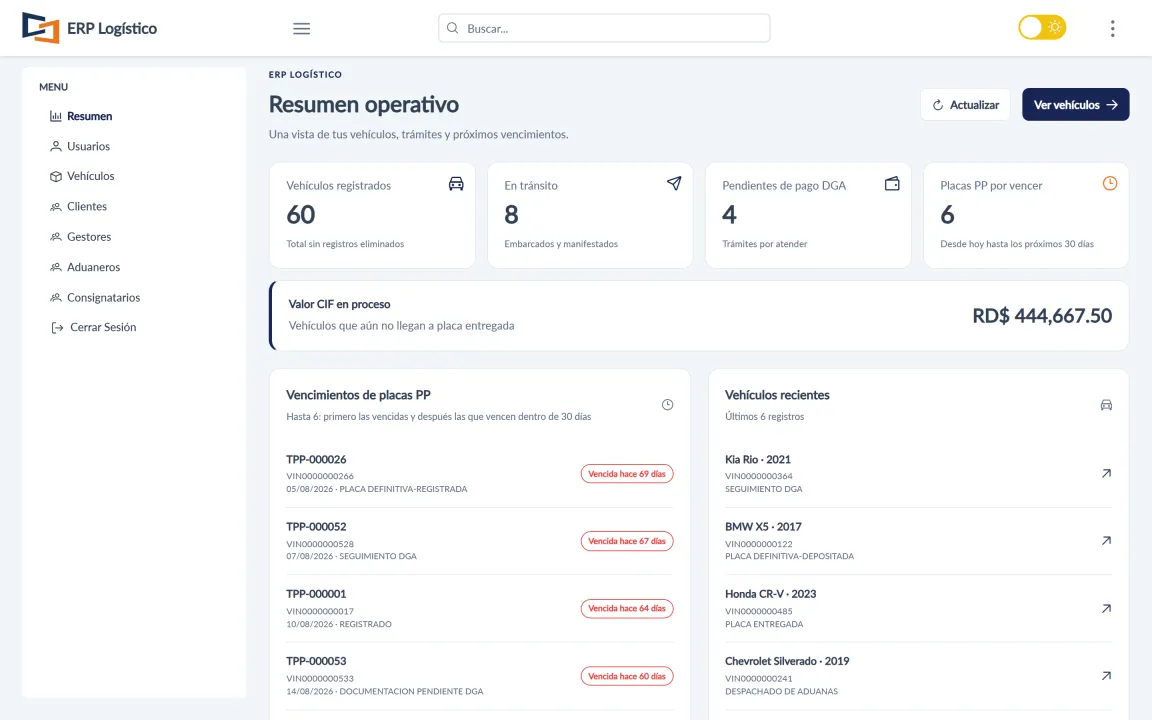Open the three-dot options menu
This screenshot has width=1152, height=720.
[1112, 29]
